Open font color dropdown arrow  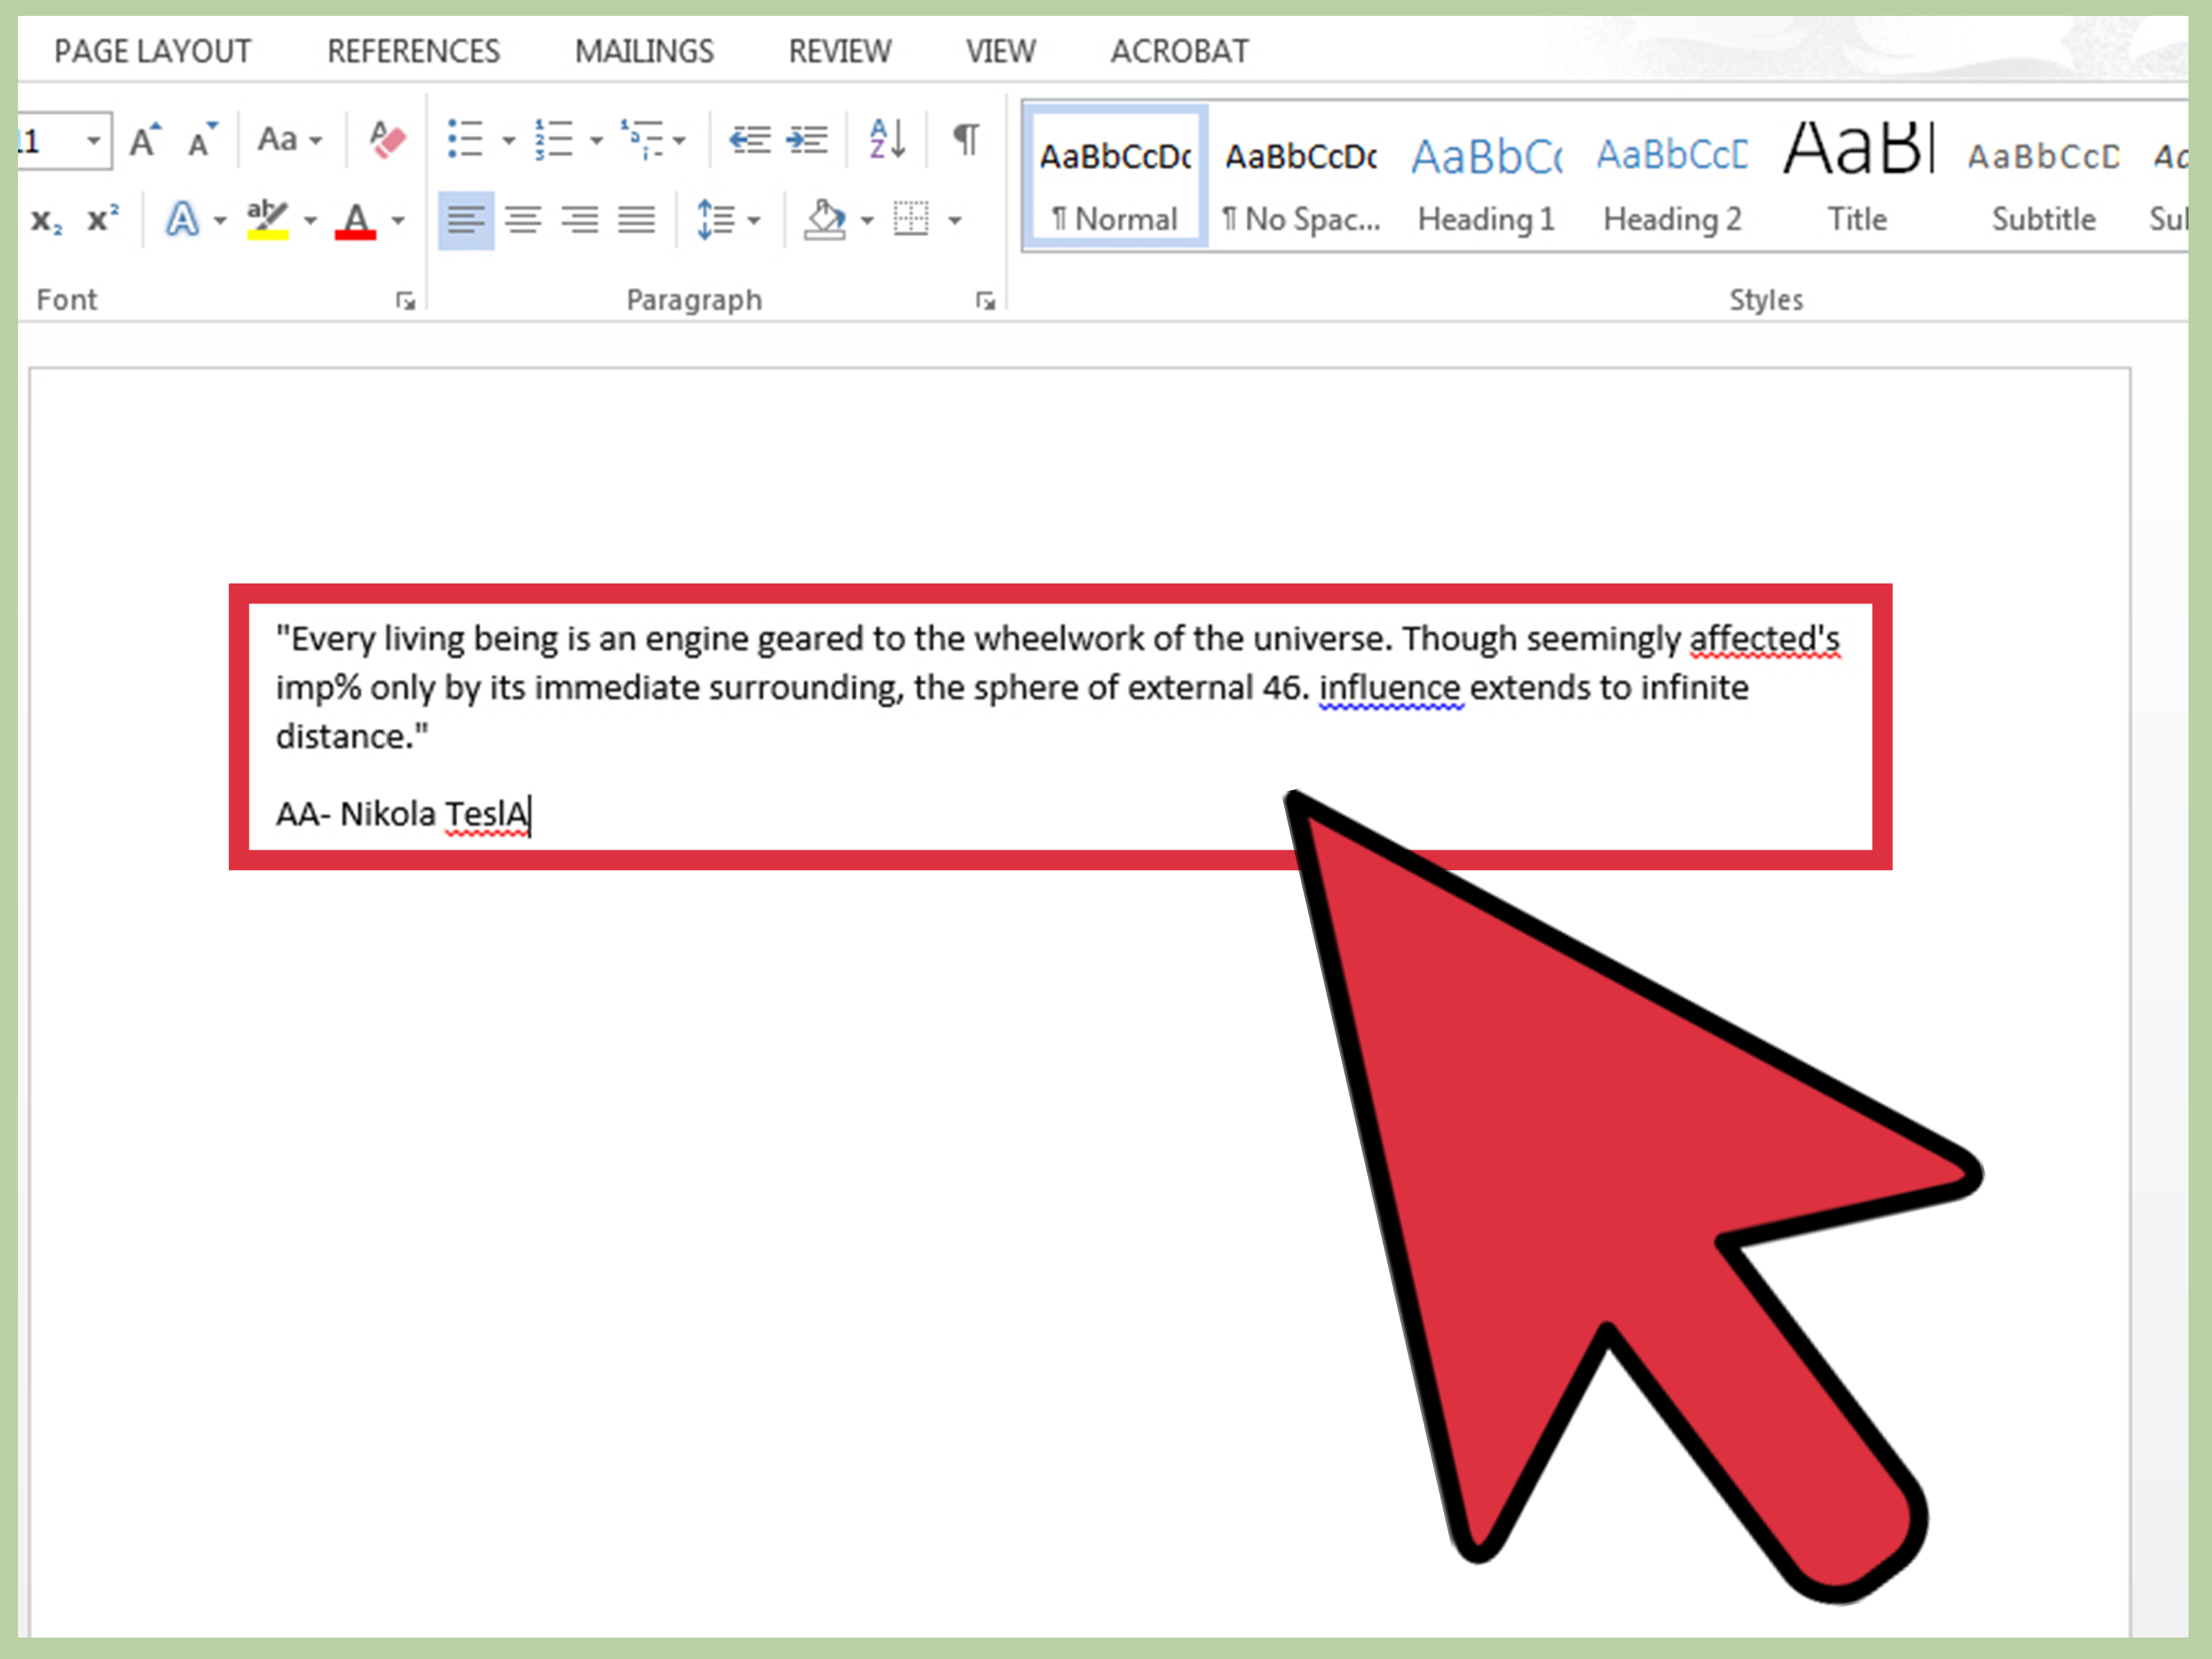398,220
